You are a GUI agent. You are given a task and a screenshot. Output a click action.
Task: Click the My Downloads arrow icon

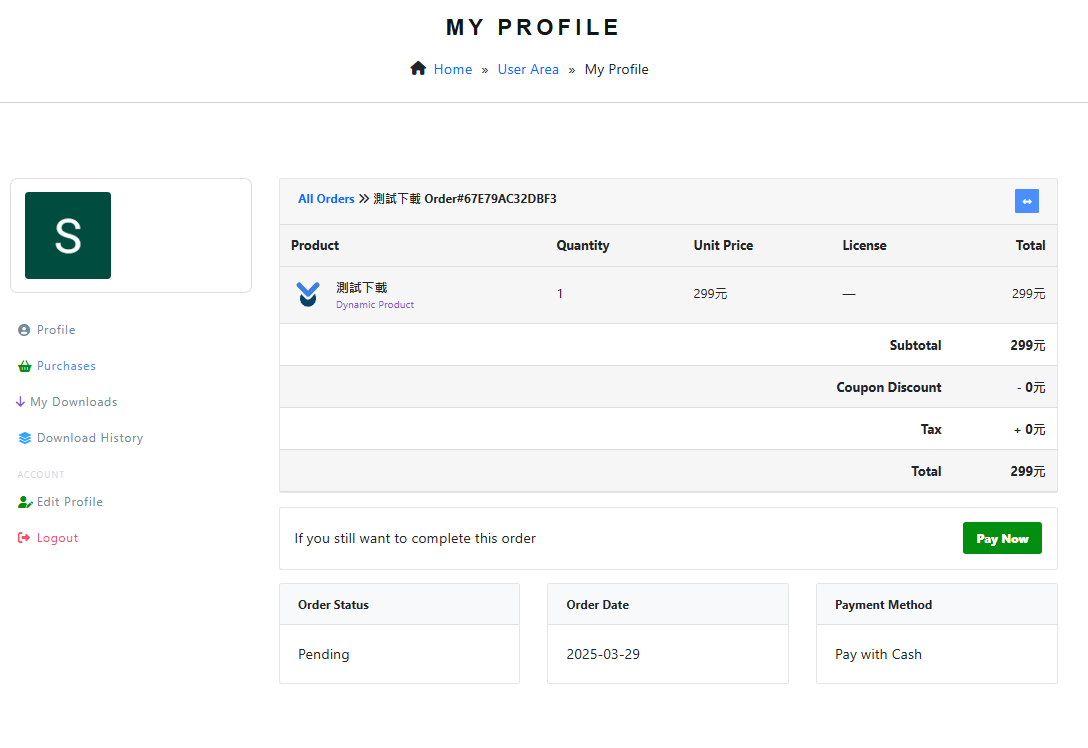pyautogui.click(x=20, y=402)
